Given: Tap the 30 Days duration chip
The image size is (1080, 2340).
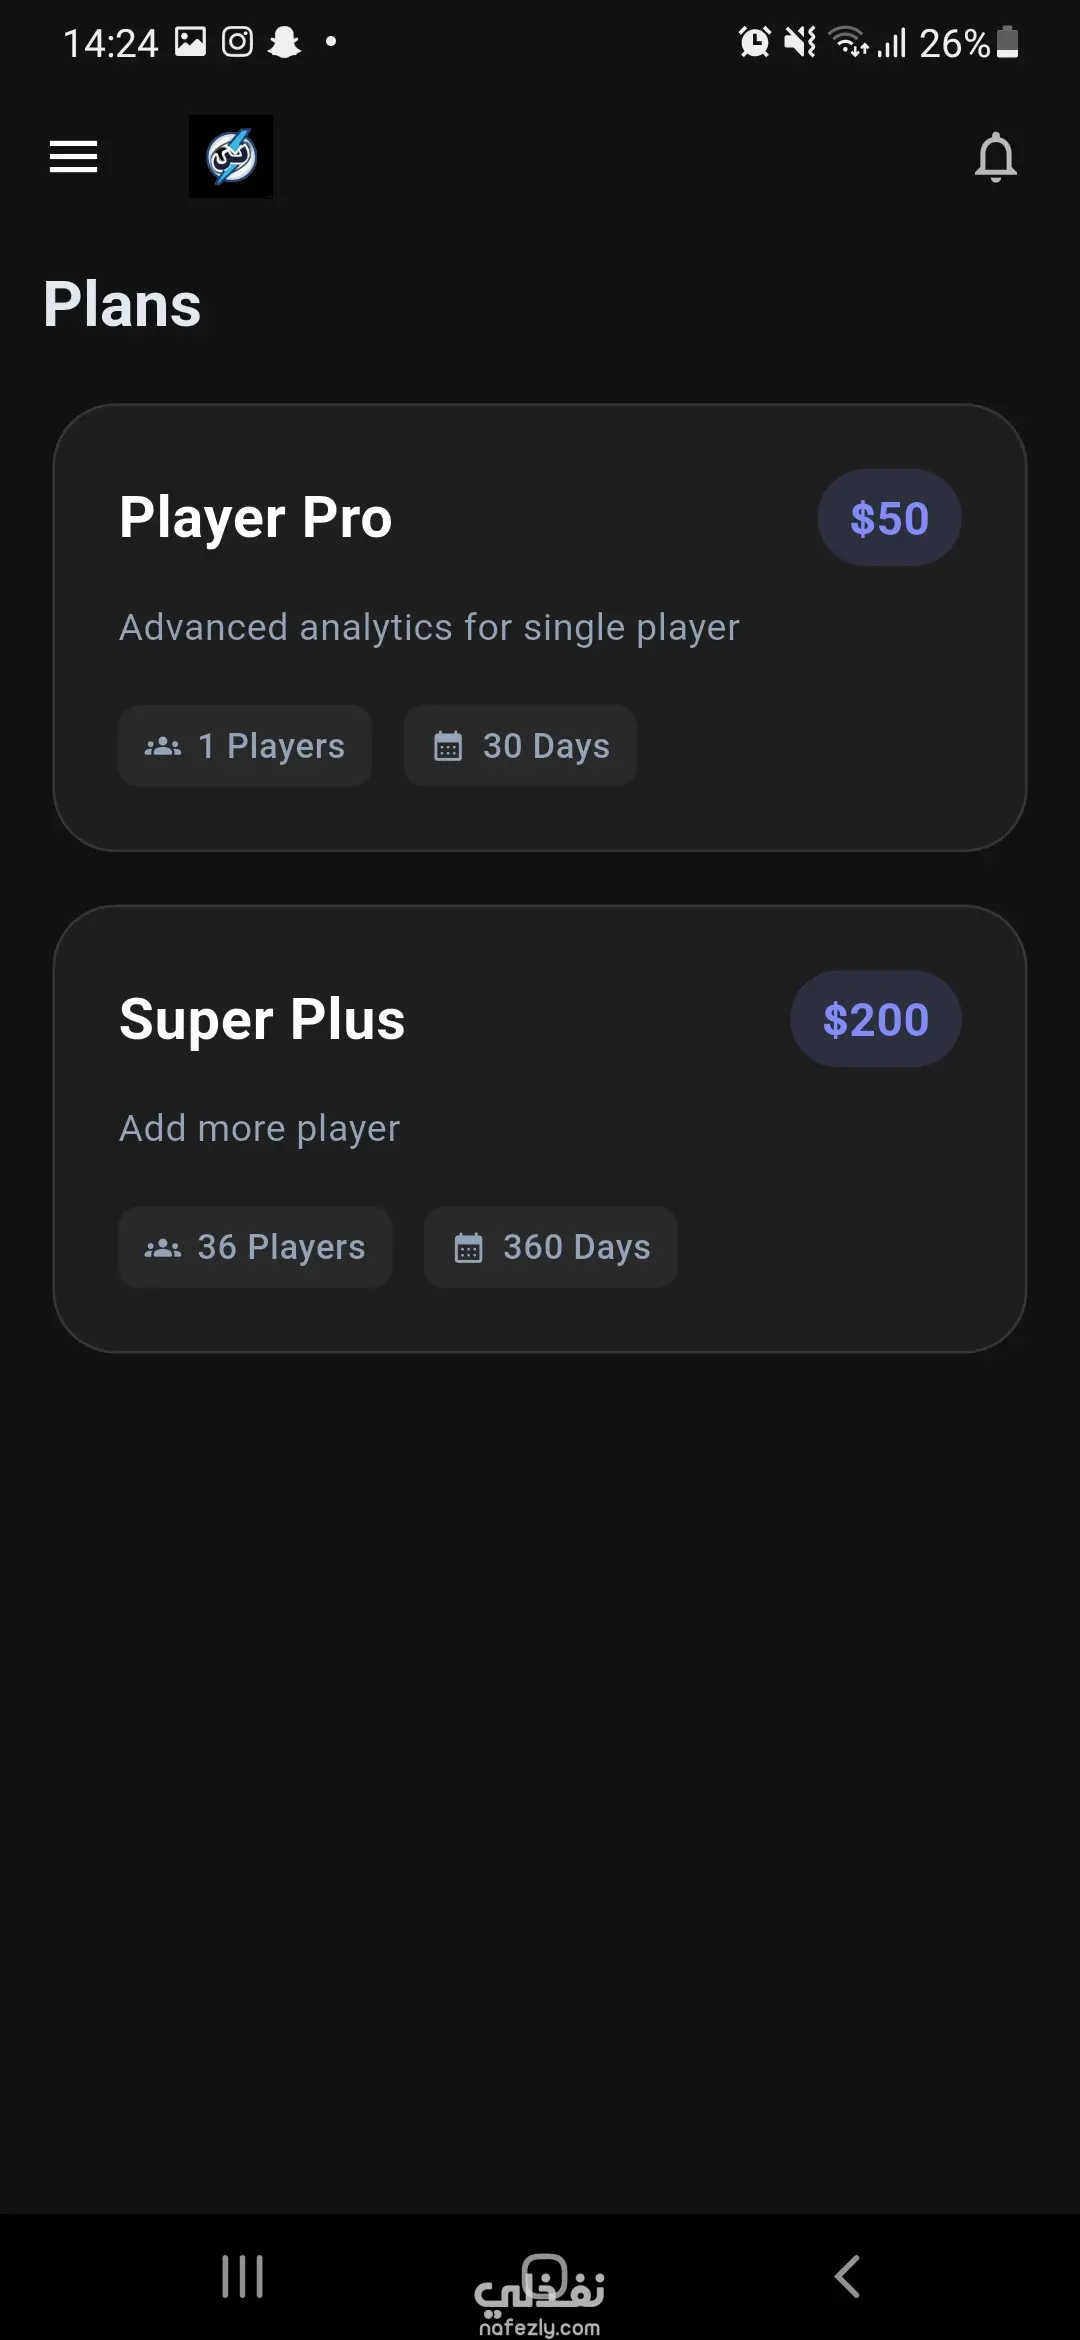Looking at the screenshot, I should (520, 746).
